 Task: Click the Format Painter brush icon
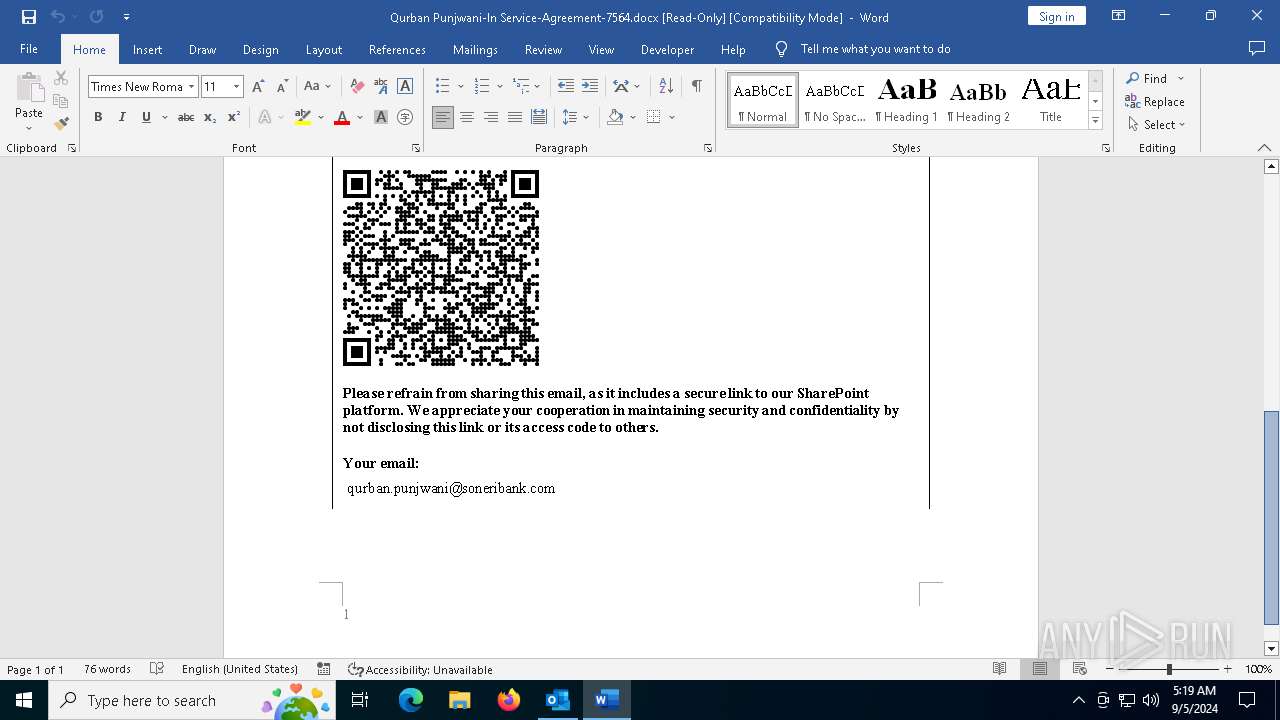click(61, 124)
